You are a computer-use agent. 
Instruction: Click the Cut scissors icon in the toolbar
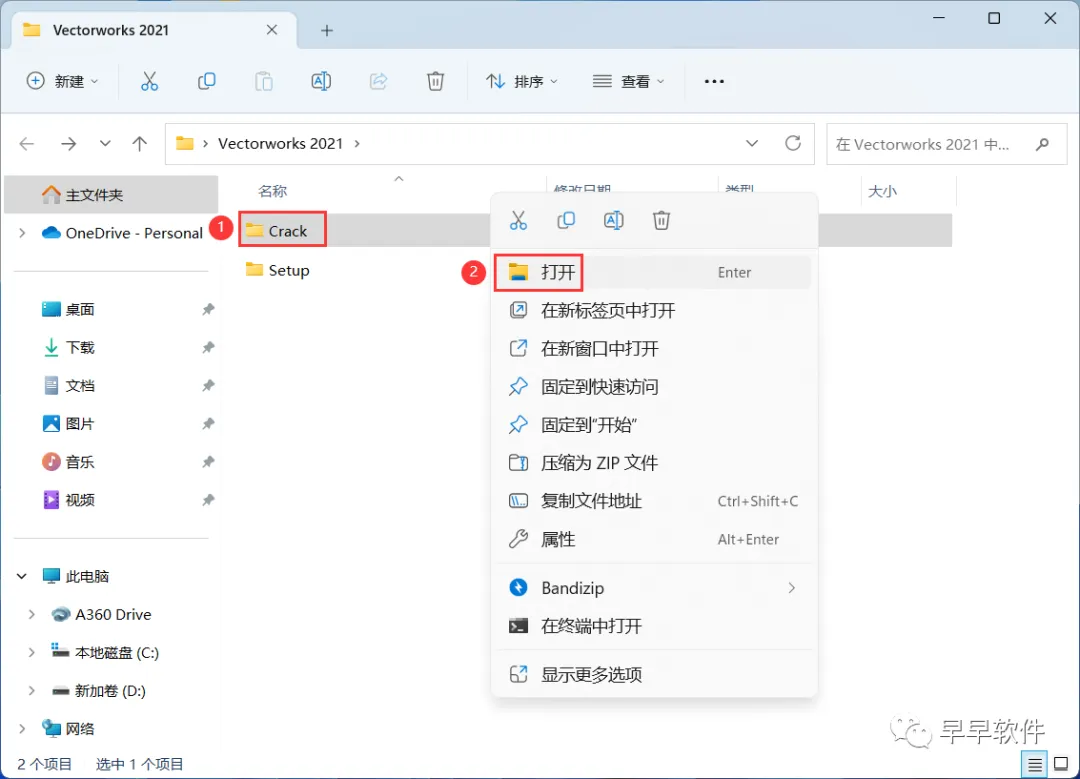(149, 81)
